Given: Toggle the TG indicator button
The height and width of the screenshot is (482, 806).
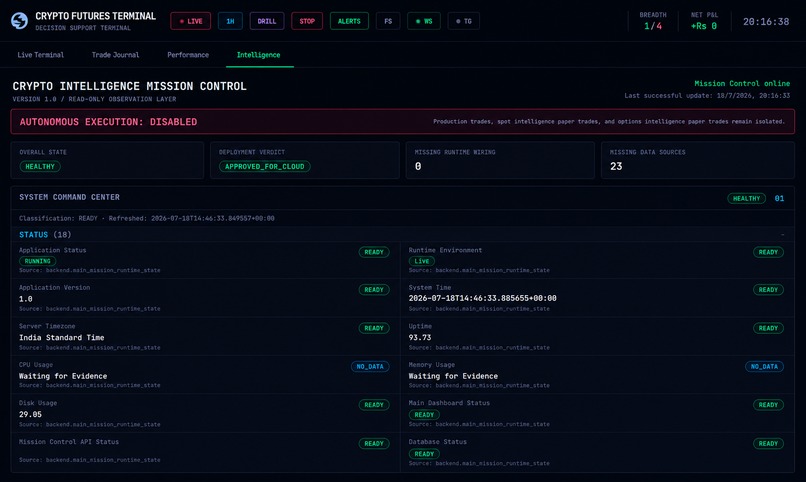Looking at the screenshot, I should 464,21.
